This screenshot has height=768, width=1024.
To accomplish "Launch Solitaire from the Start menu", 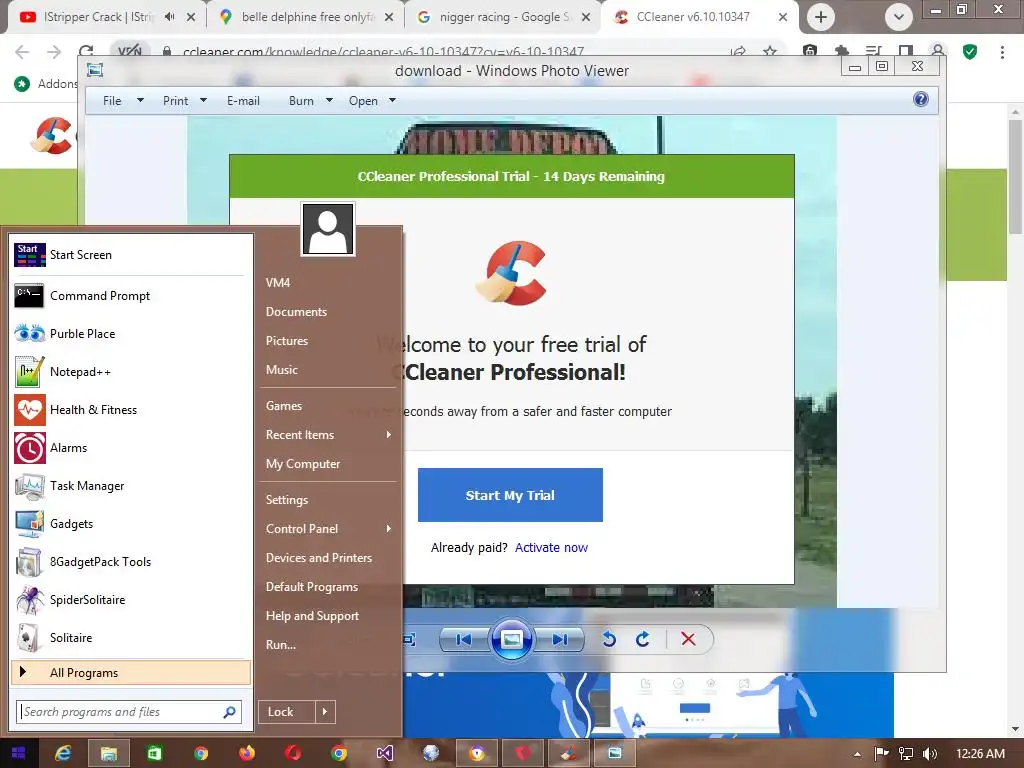I will tap(131, 637).
